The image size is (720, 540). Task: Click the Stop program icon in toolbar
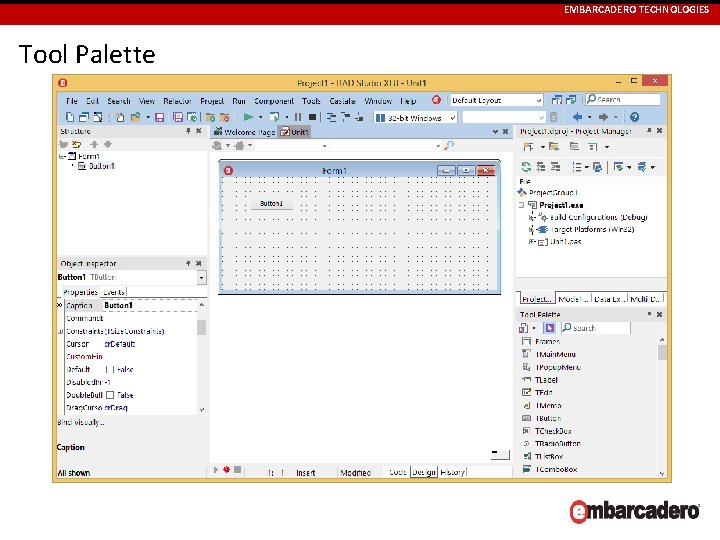click(x=312, y=117)
